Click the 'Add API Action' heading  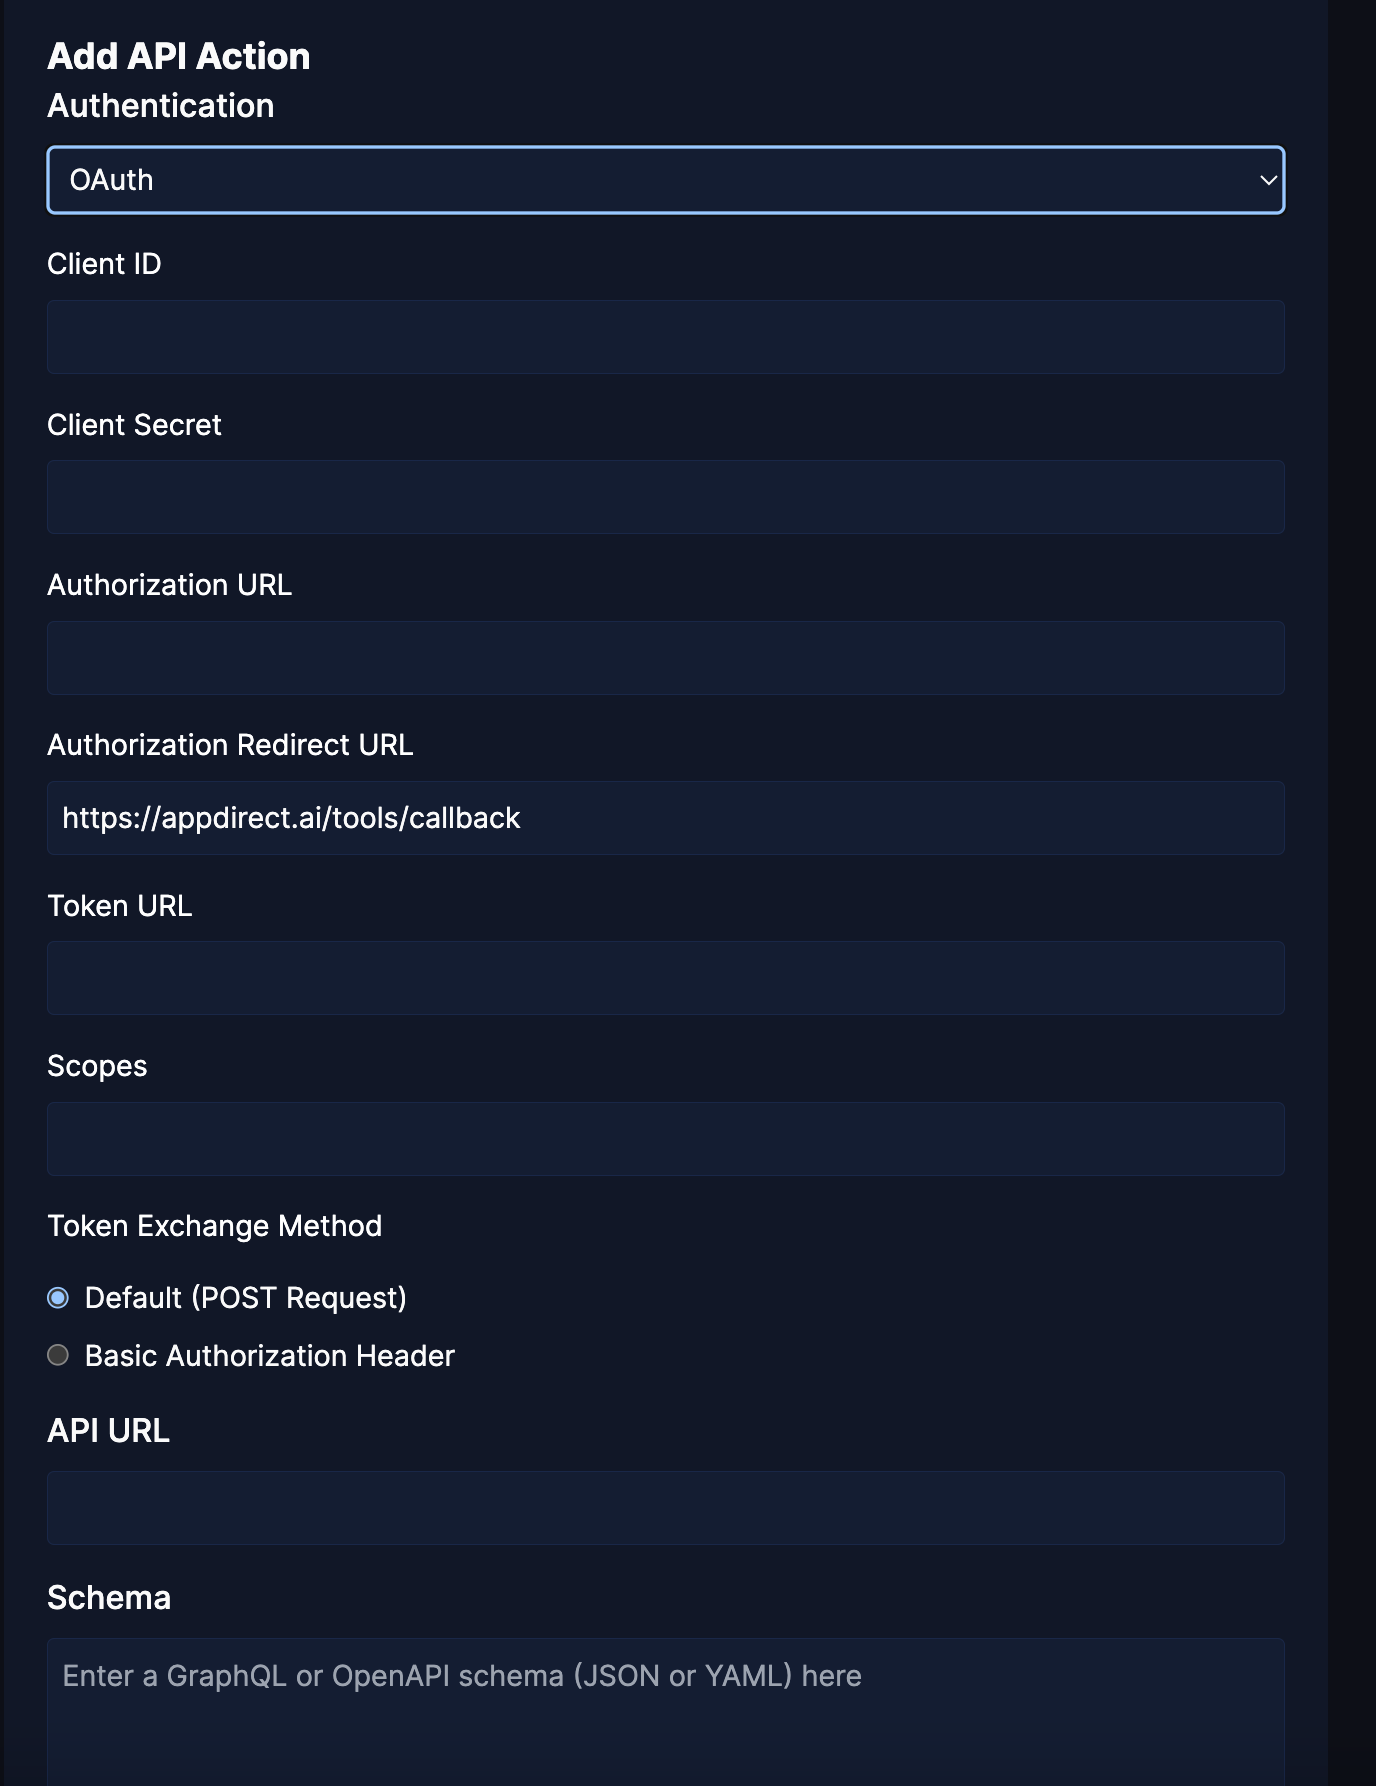click(179, 56)
